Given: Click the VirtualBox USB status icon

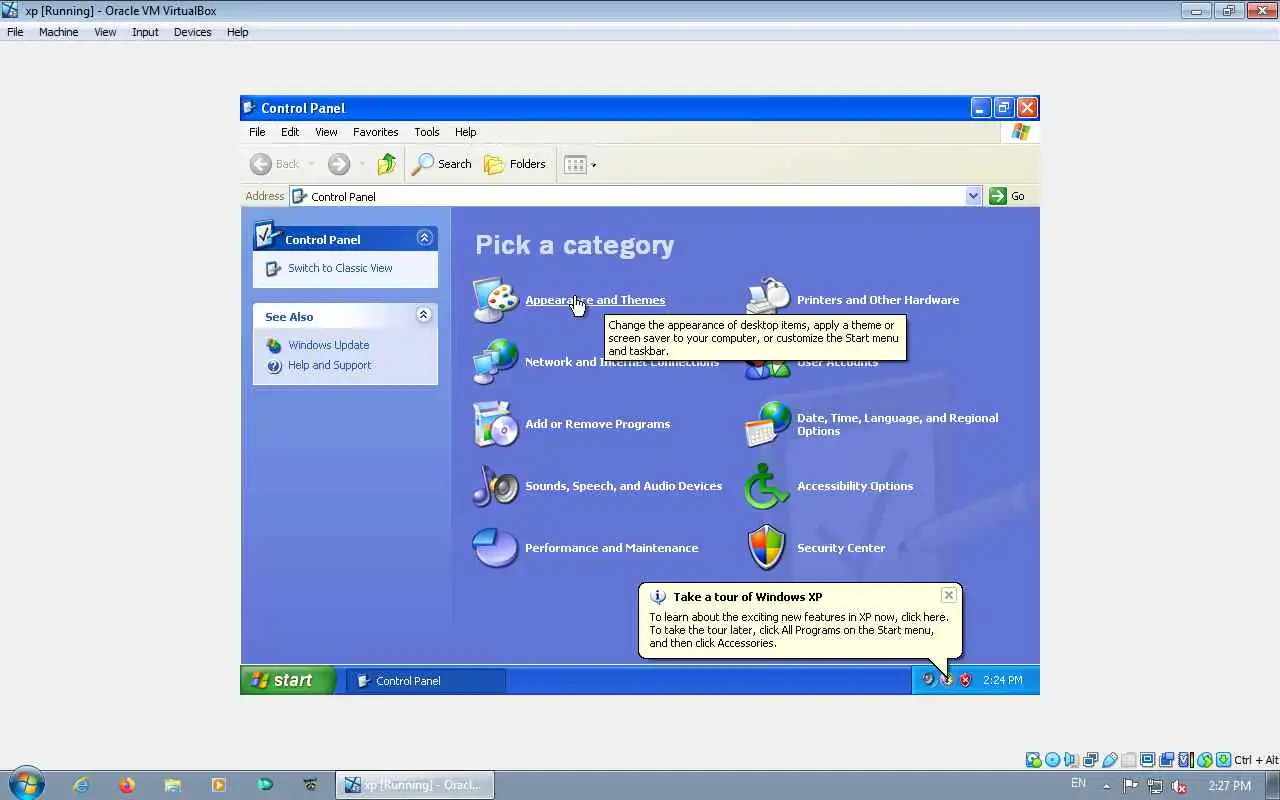Looking at the screenshot, I should pyautogui.click(x=1110, y=760).
